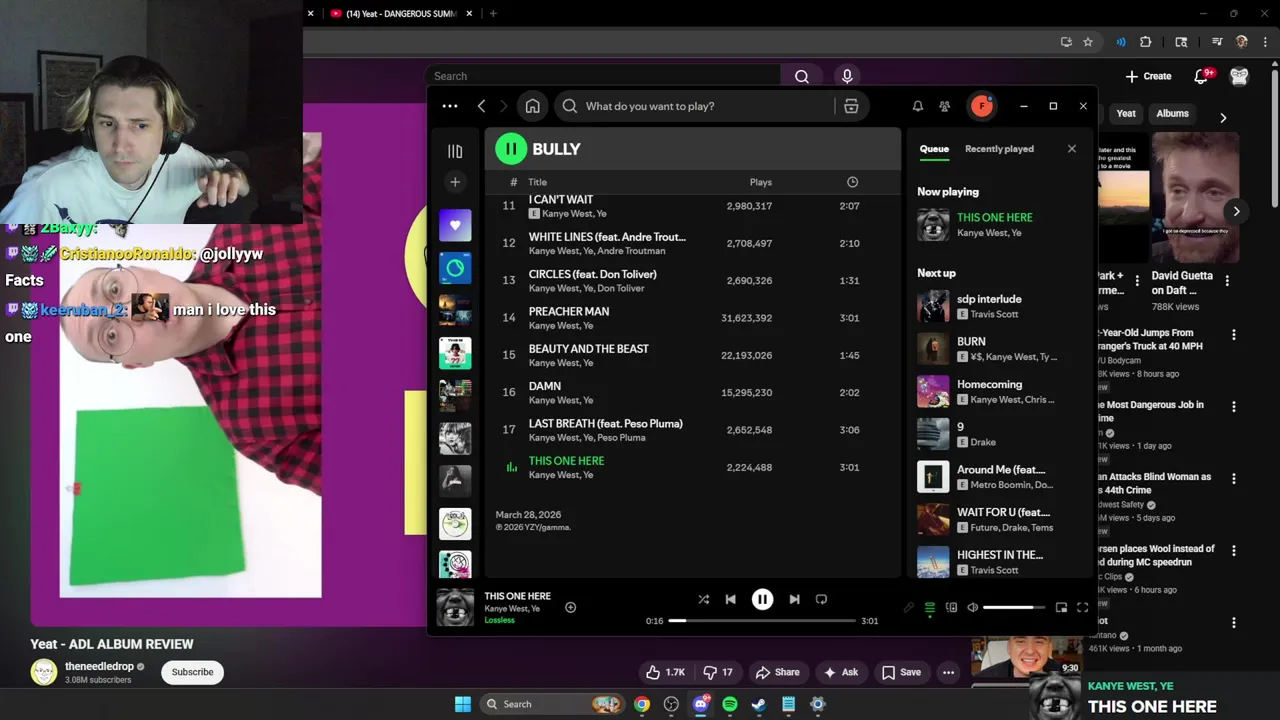The width and height of the screenshot is (1280, 720).
Task: Play track LAST BREATH feat. Peso Pluma
Action: click(692, 430)
